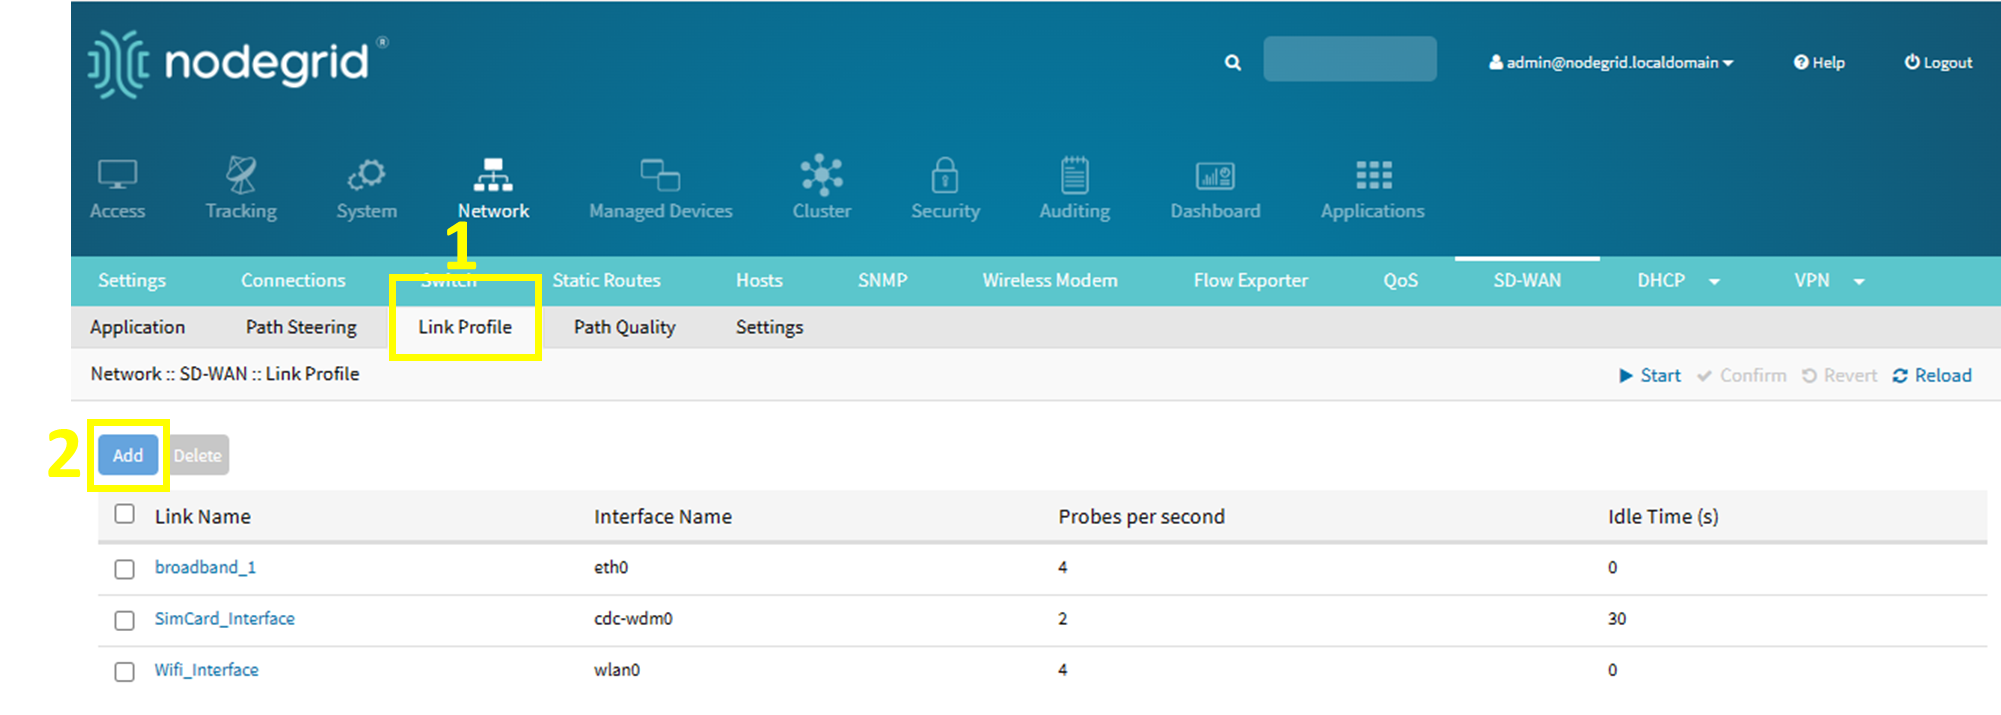The width and height of the screenshot is (2001, 715).
Task: Click the Add button
Action: pos(128,455)
